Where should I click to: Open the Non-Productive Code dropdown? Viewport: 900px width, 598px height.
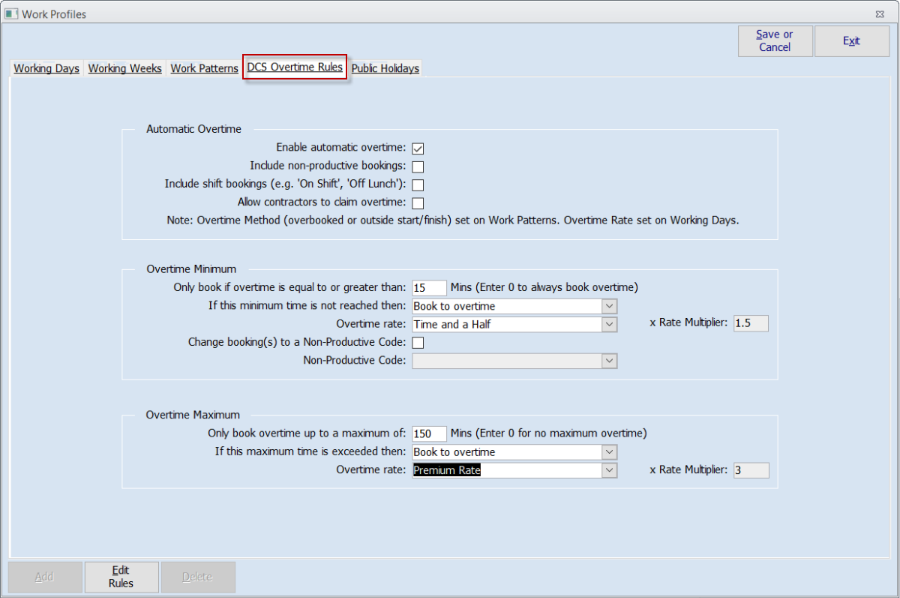point(609,361)
